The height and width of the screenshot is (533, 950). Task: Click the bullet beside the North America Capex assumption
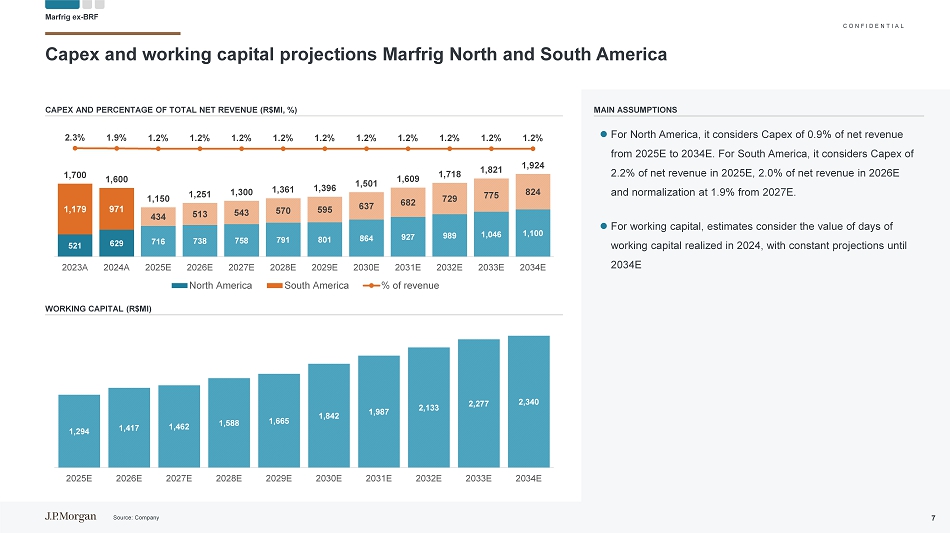(604, 134)
